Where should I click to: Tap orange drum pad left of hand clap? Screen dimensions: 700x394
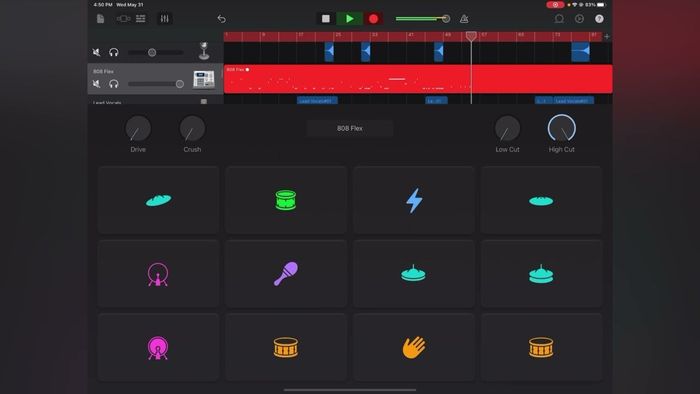(x=286, y=347)
